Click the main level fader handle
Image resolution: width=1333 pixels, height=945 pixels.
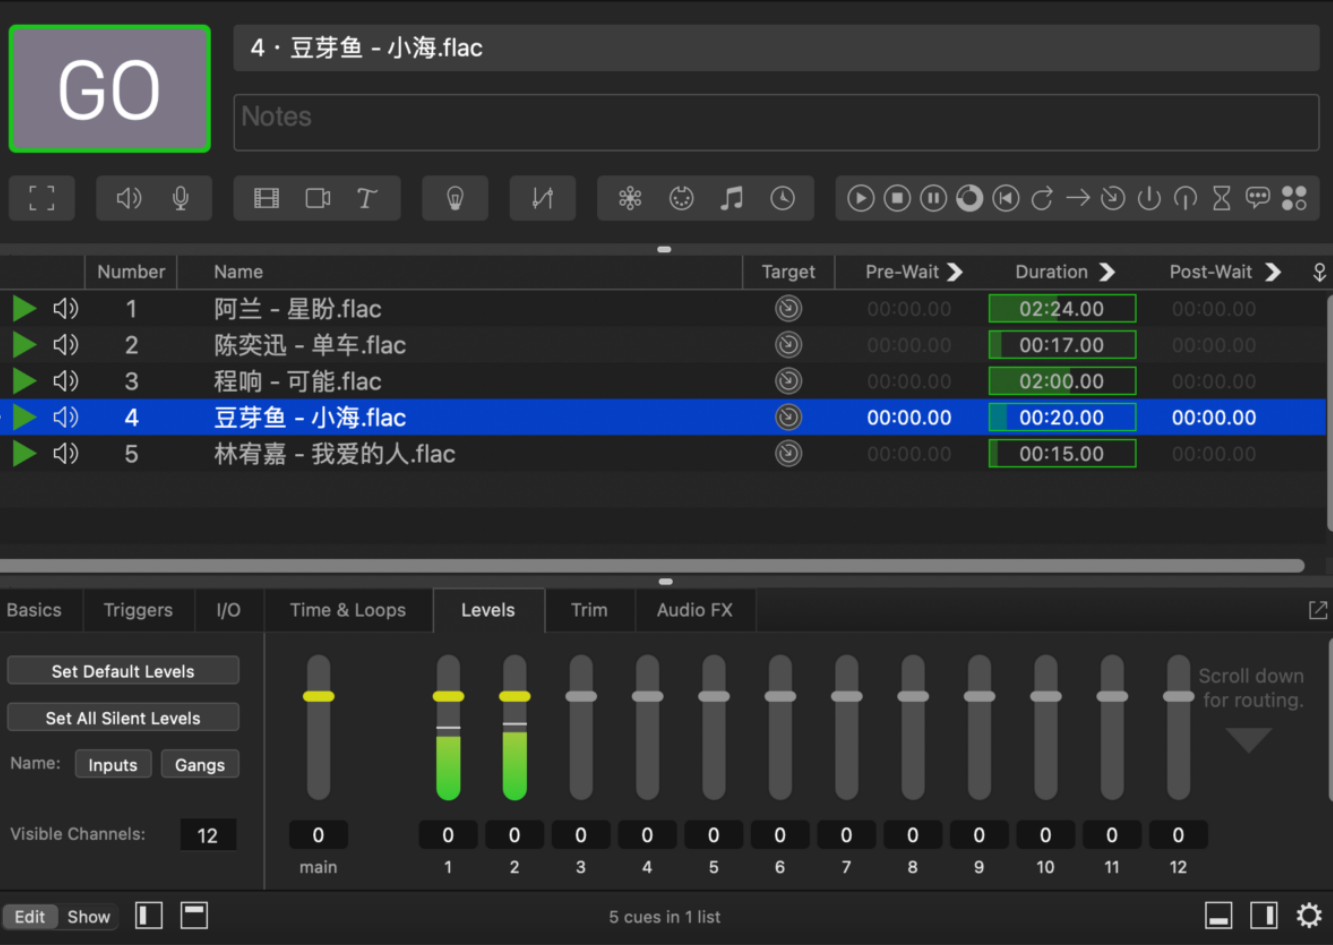(319, 696)
